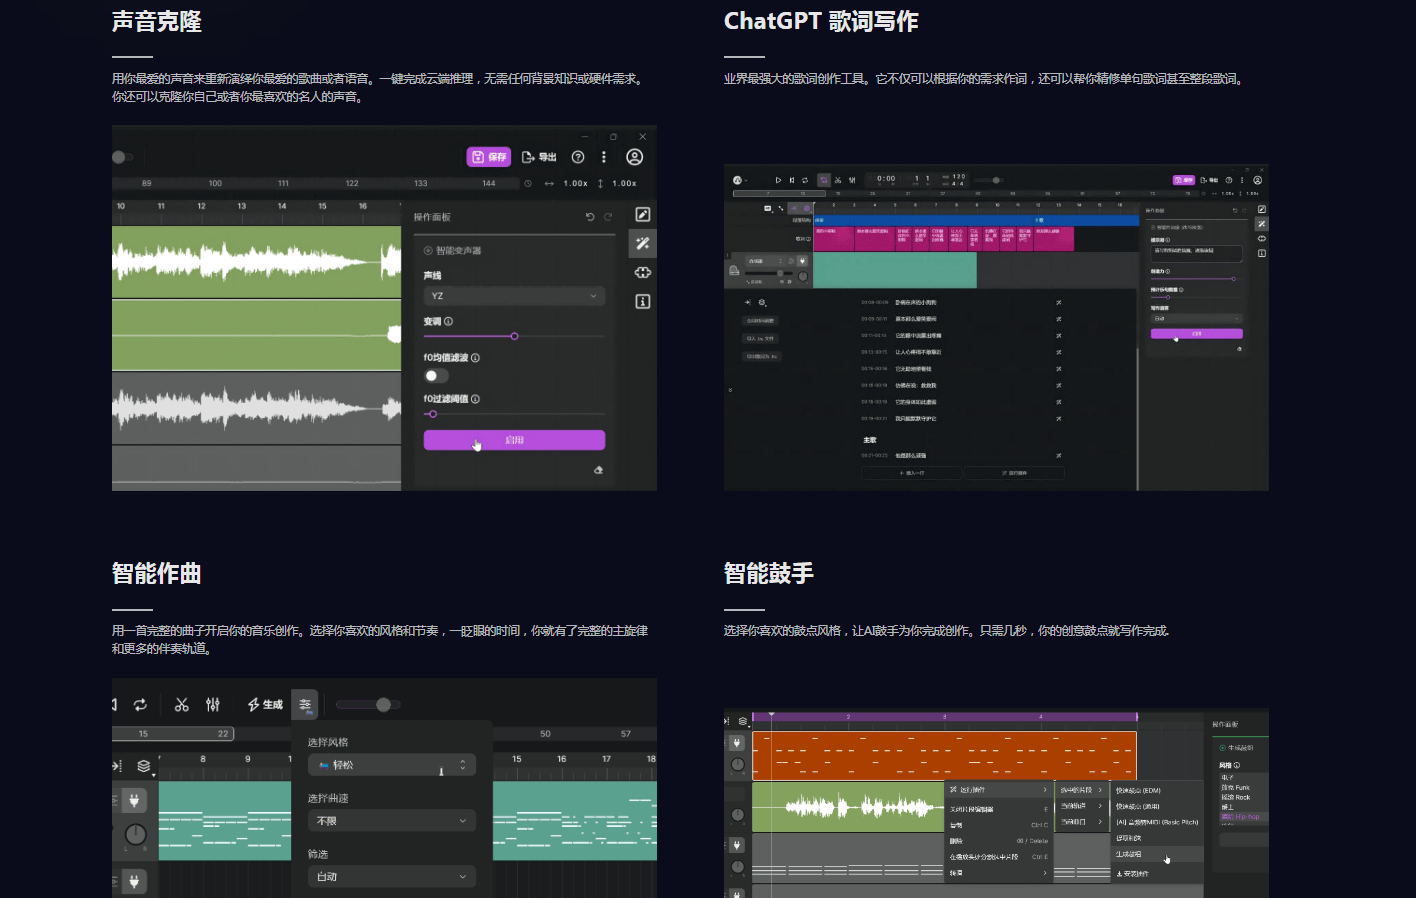The image size is (1416, 898).
Task: Select the magic wand tool in the right sidebar
Action: pos(642,243)
